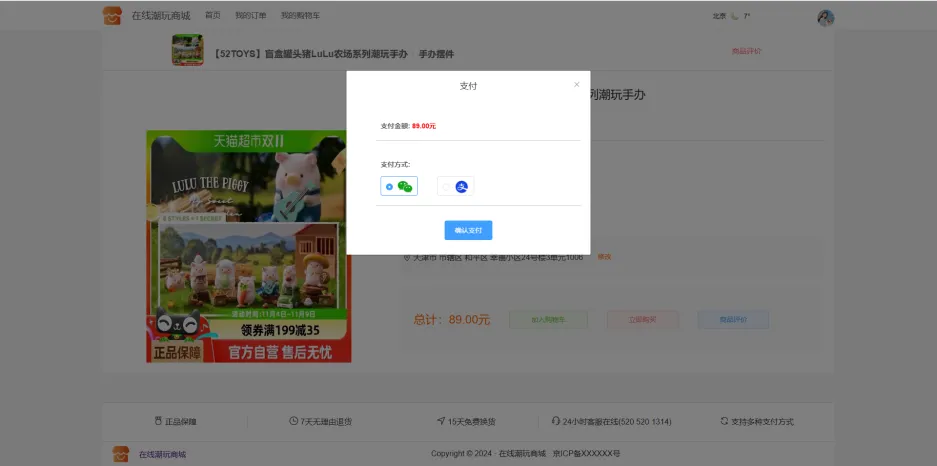
Task: Click the 24-hour customer service headset icon
Action: (556, 421)
